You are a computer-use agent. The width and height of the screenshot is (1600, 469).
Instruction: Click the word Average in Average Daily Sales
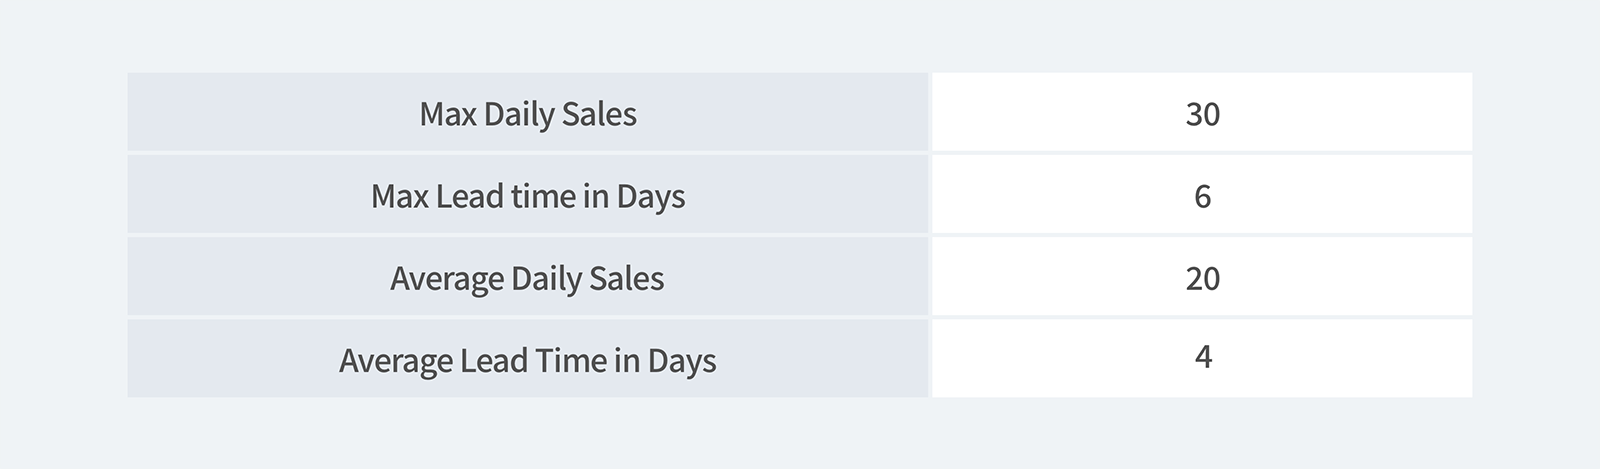(447, 278)
